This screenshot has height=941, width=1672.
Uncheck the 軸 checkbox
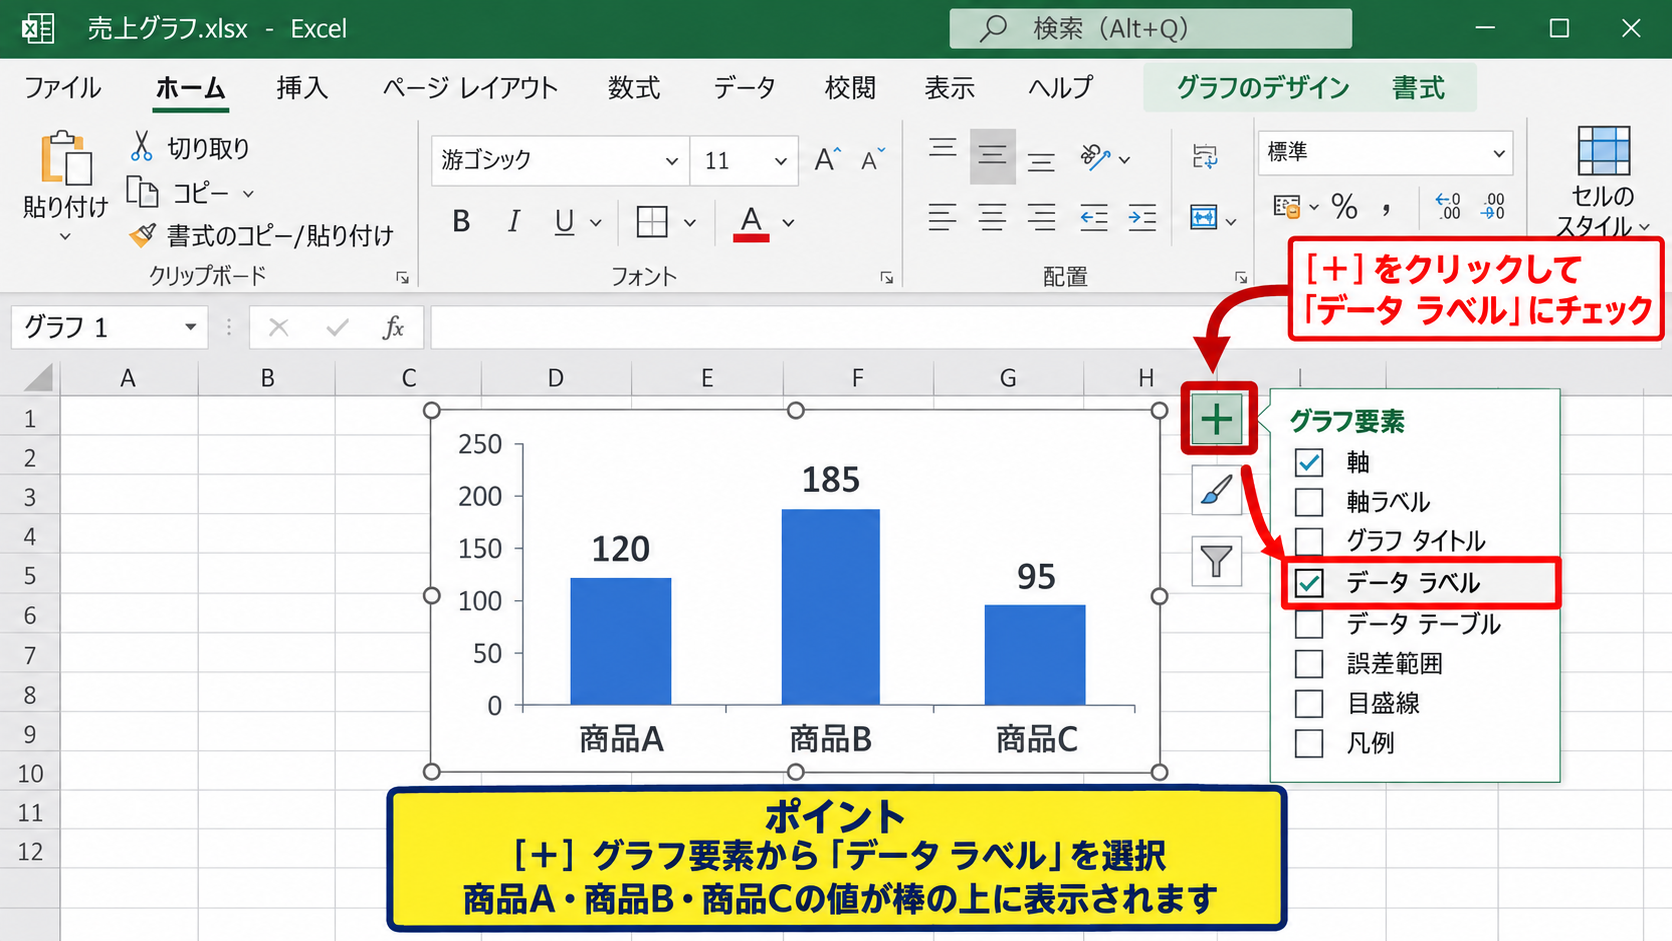[1308, 462]
